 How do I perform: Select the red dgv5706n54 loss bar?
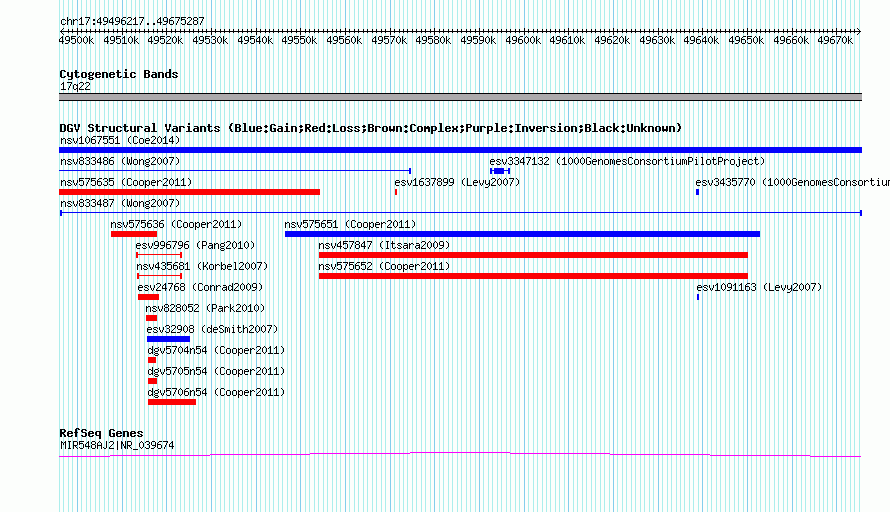(172, 402)
